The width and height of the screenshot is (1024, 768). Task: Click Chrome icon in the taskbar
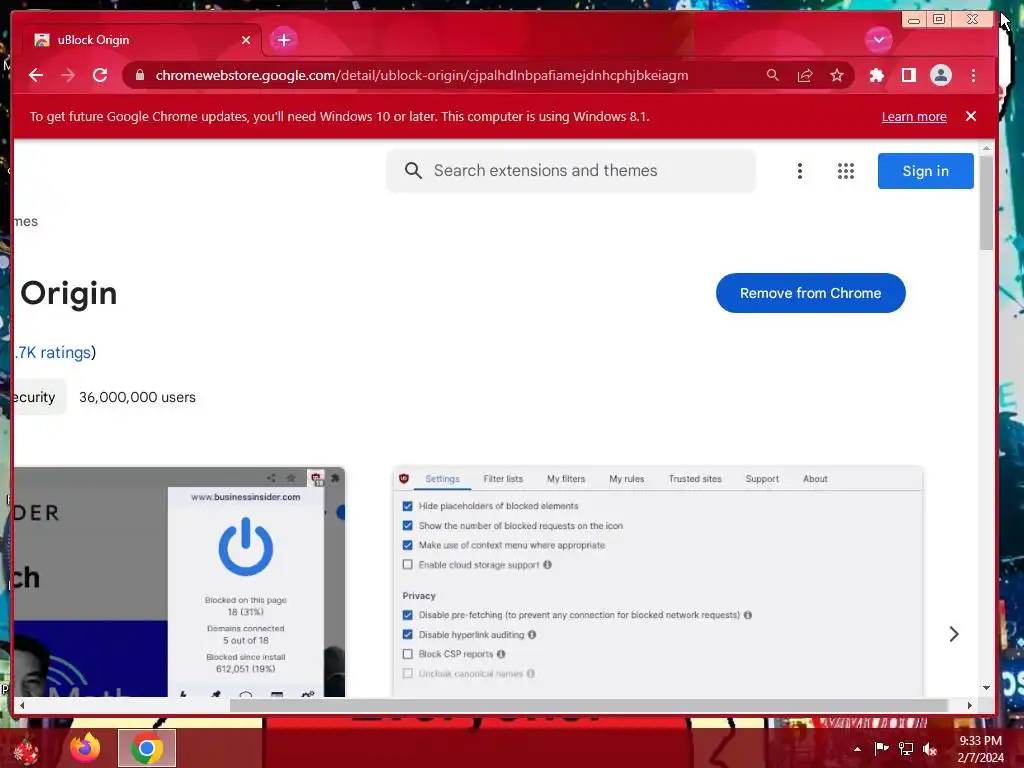click(x=147, y=748)
